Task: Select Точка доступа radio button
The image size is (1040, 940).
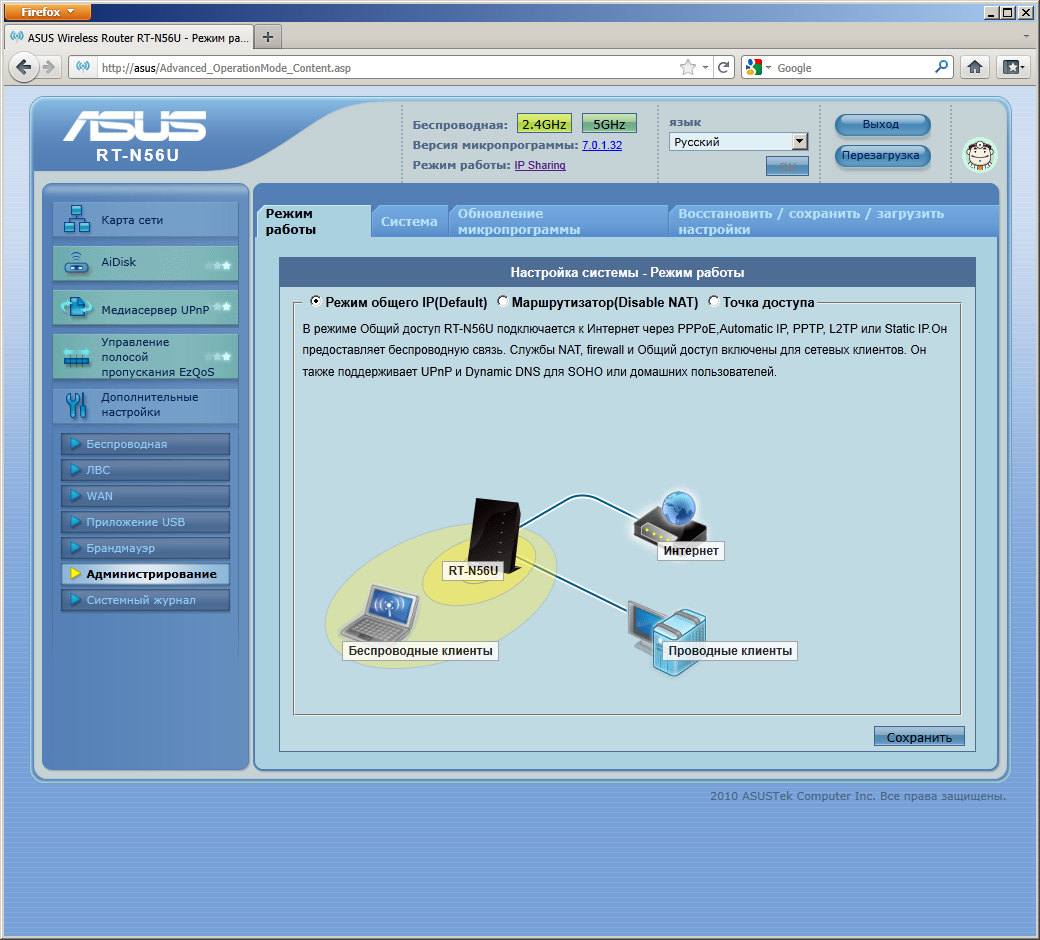Action: click(x=714, y=301)
